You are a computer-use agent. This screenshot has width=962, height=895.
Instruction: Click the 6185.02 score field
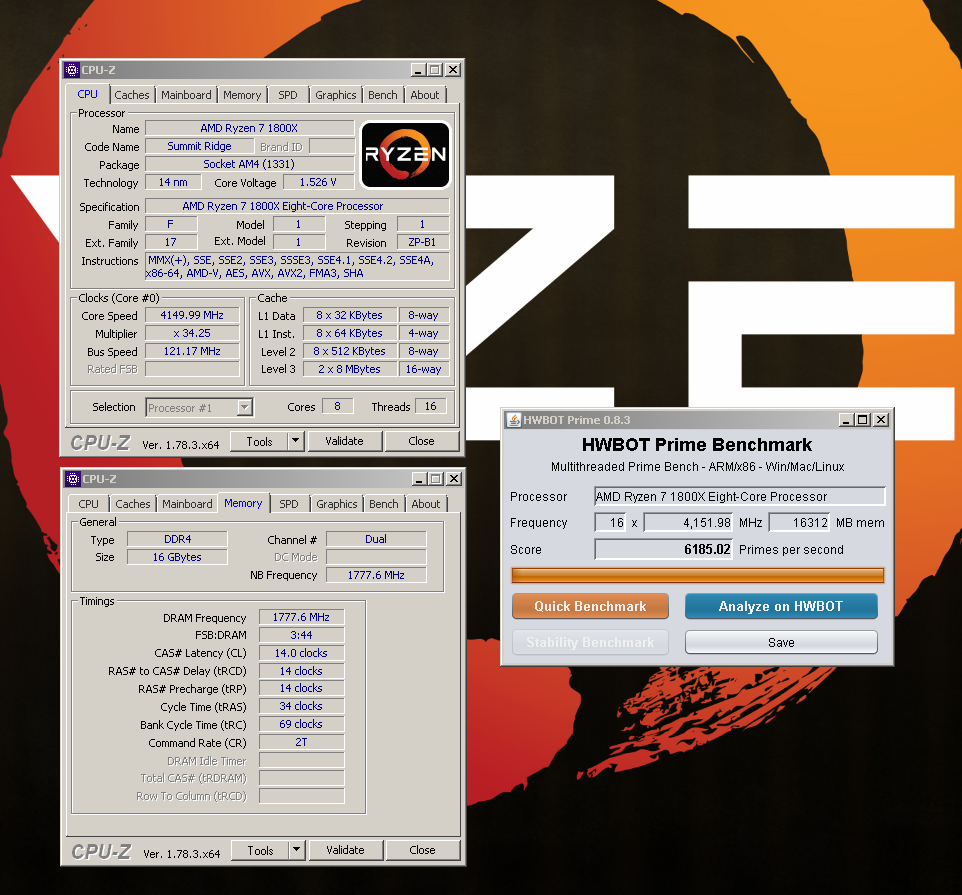tap(664, 549)
